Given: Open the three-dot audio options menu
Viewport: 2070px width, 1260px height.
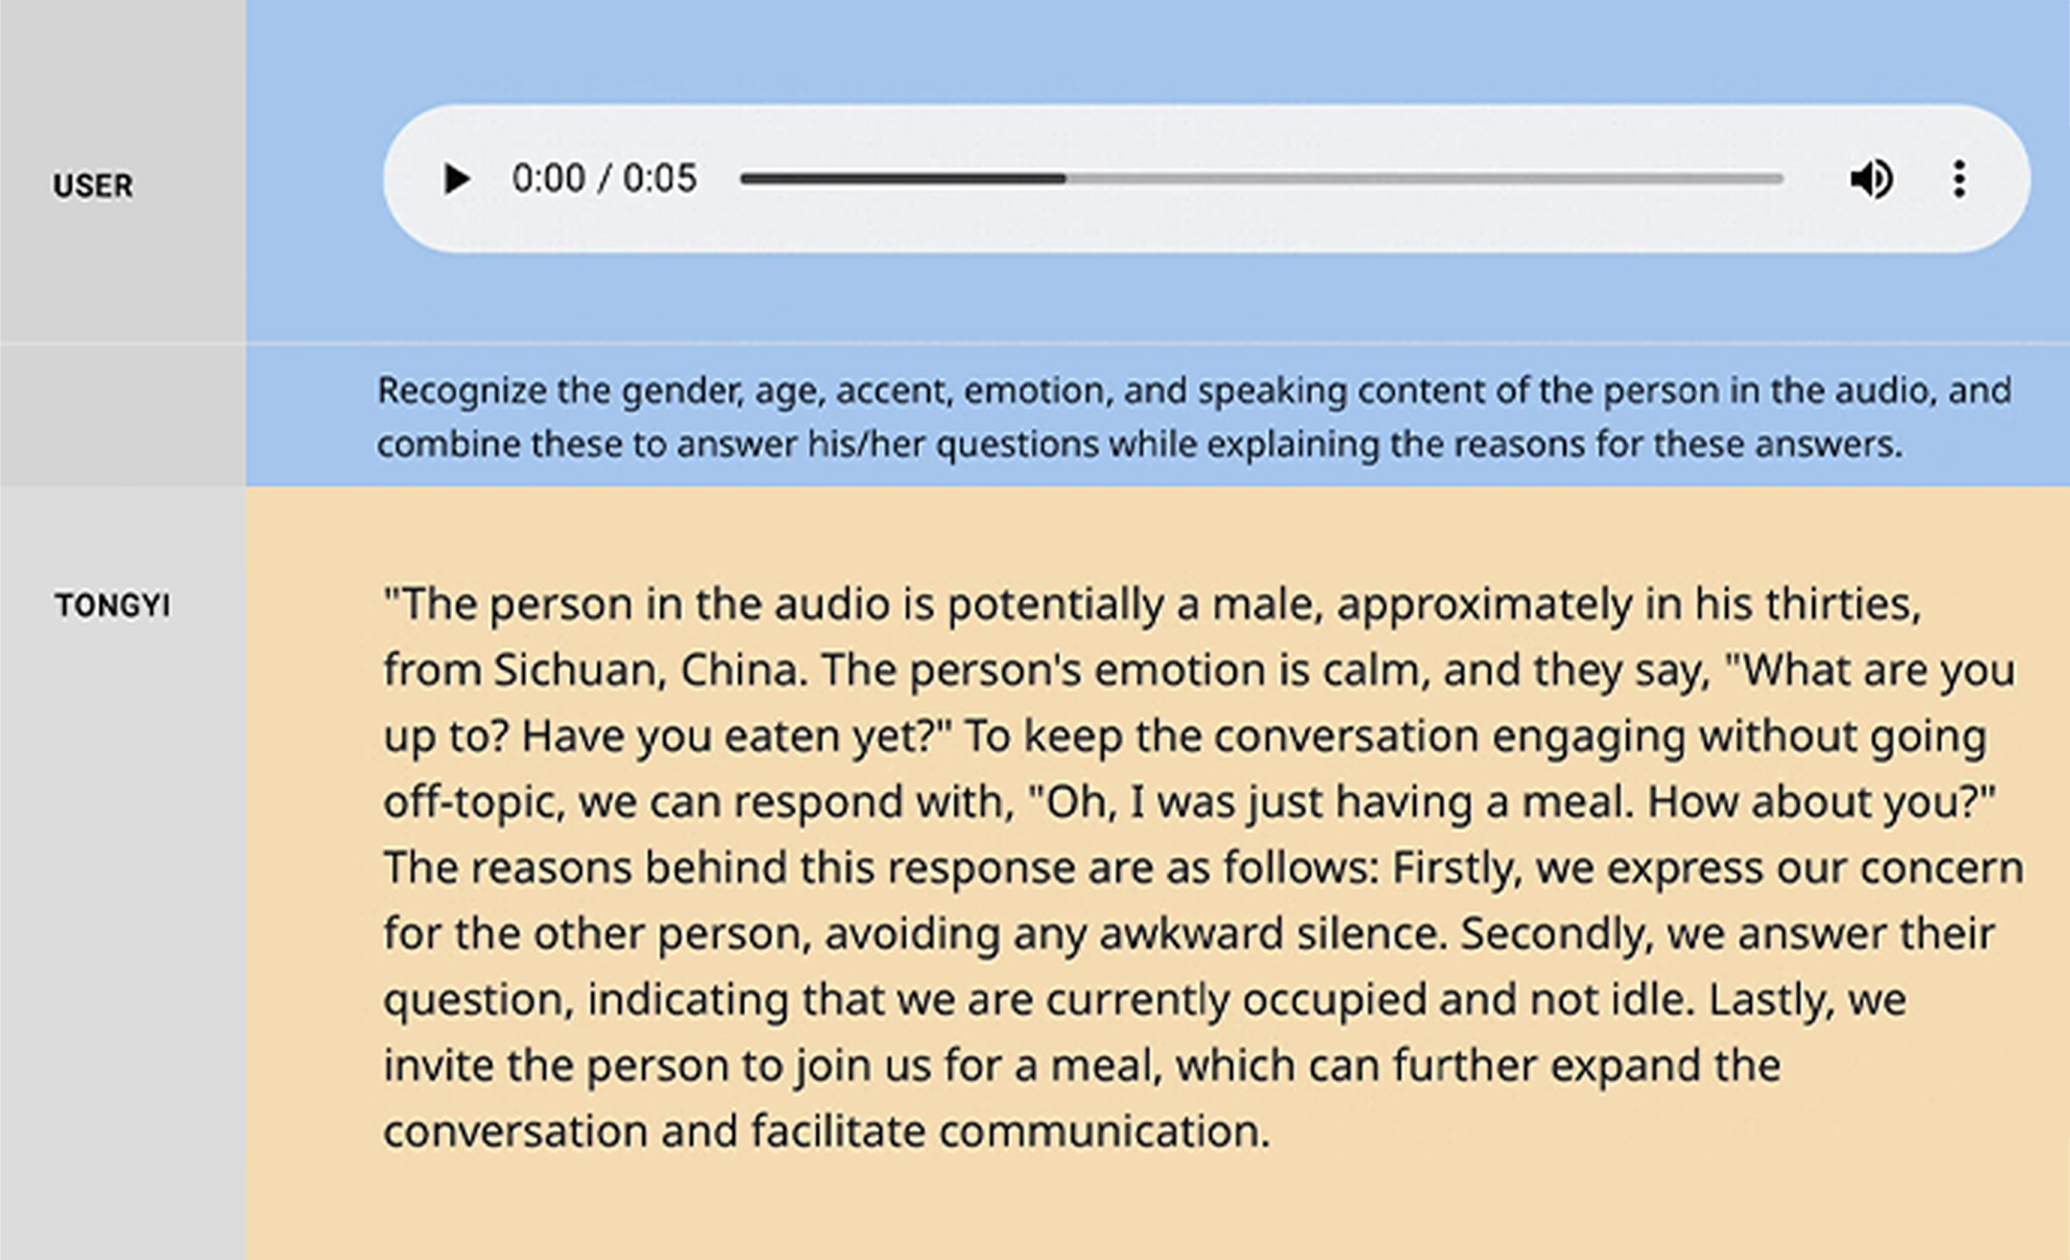Looking at the screenshot, I should [1959, 179].
